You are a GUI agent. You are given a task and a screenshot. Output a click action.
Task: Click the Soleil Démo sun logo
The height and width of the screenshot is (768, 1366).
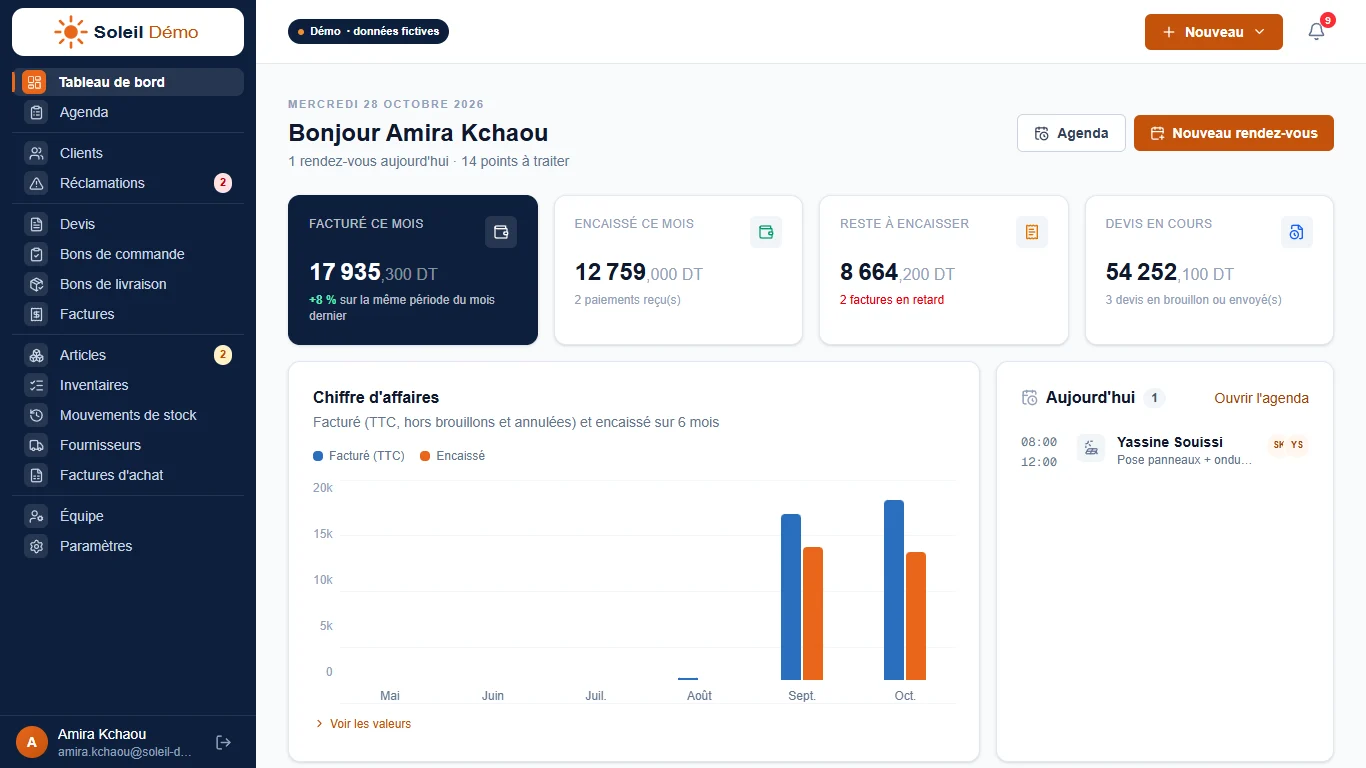pos(70,32)
